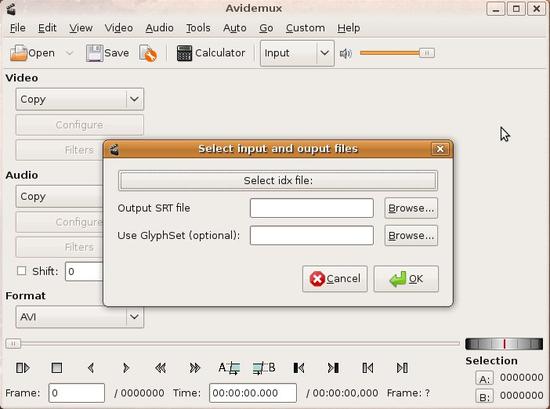This screenshot has width=550, height=409.
Task: Cancel the select files dialog
Action: tap(335, 279)
